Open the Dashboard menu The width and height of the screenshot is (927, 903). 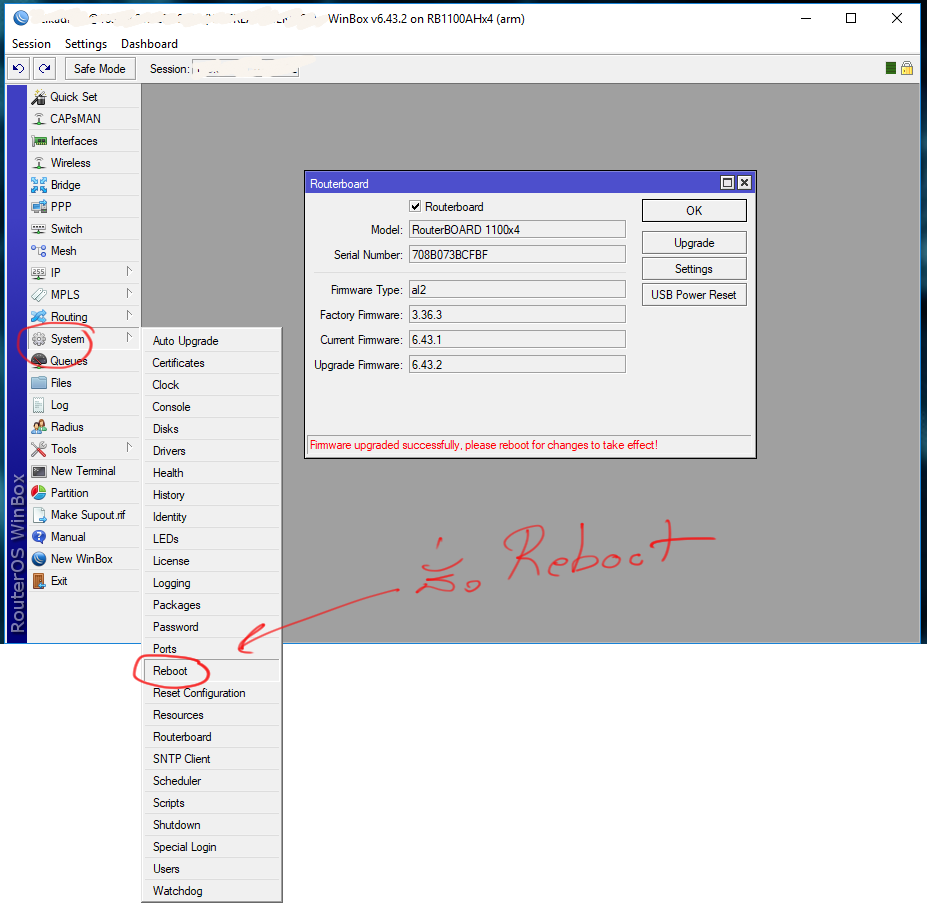click(x=149, y=44)
